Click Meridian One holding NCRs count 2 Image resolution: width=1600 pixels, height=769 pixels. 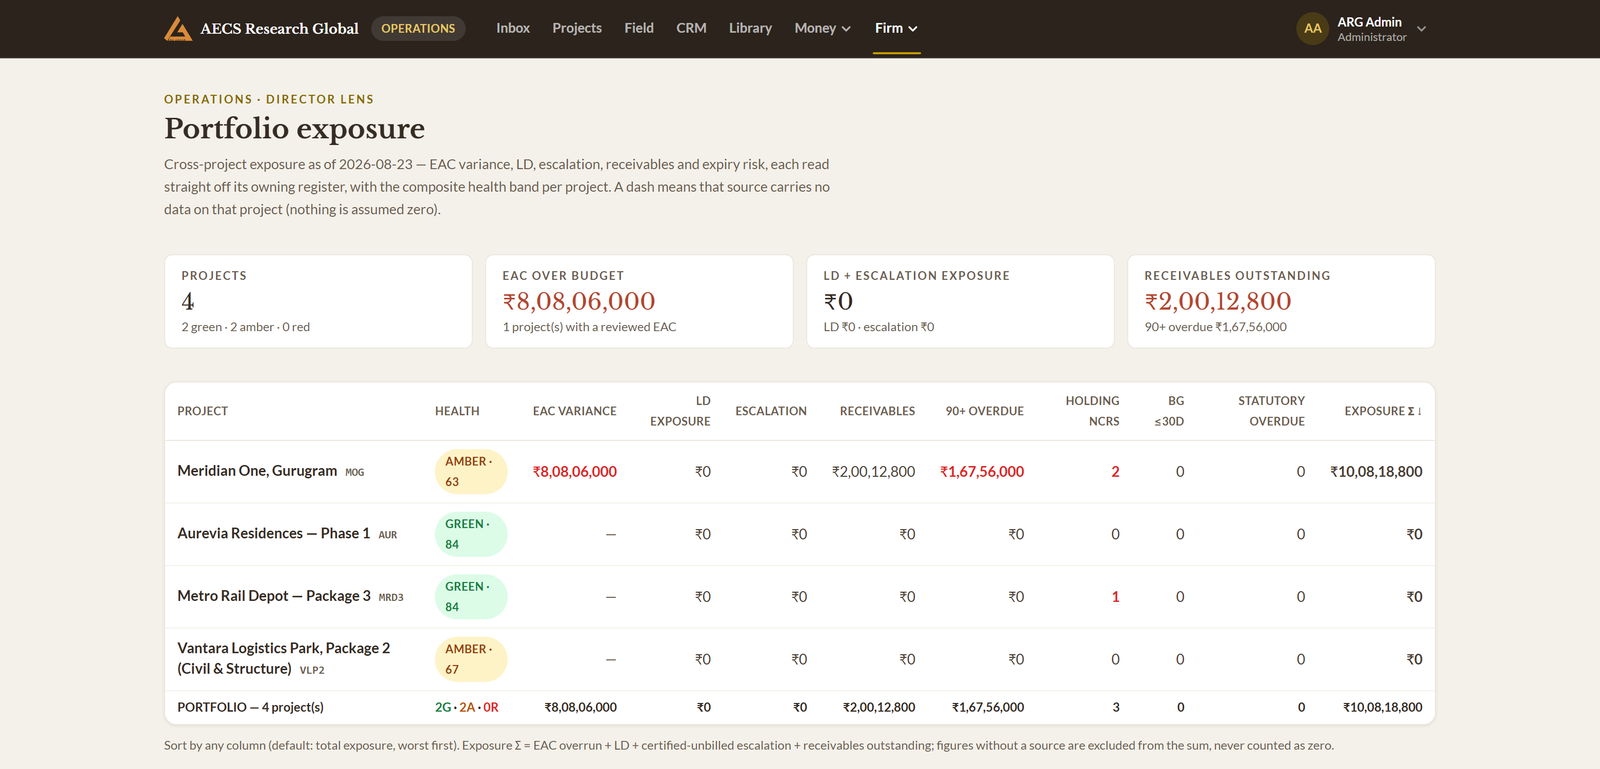point(1115,472)
